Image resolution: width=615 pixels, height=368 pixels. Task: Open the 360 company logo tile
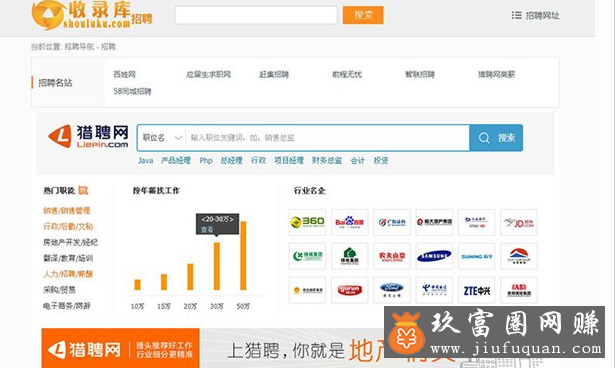[x=307, y=222]
